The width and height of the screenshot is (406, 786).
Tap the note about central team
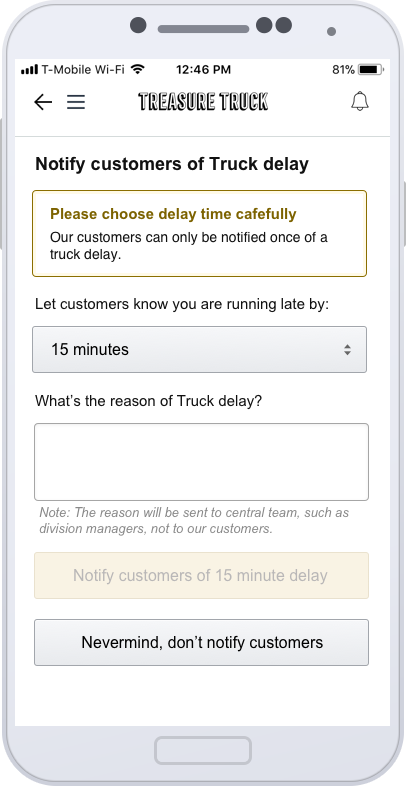tap(194, 520)
